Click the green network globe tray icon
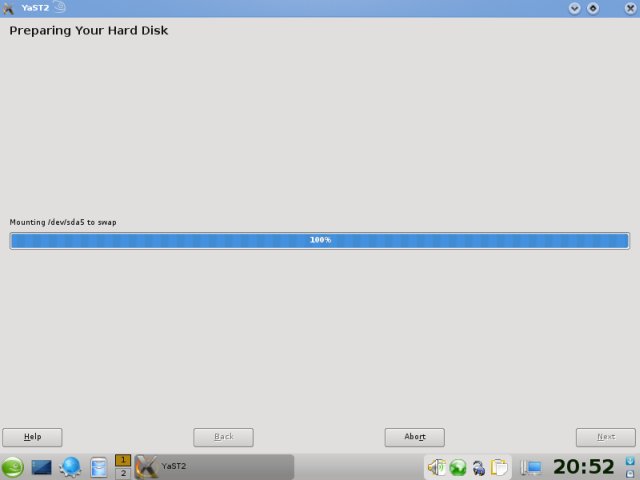The image size is (640, 480). tap(458, 467)
